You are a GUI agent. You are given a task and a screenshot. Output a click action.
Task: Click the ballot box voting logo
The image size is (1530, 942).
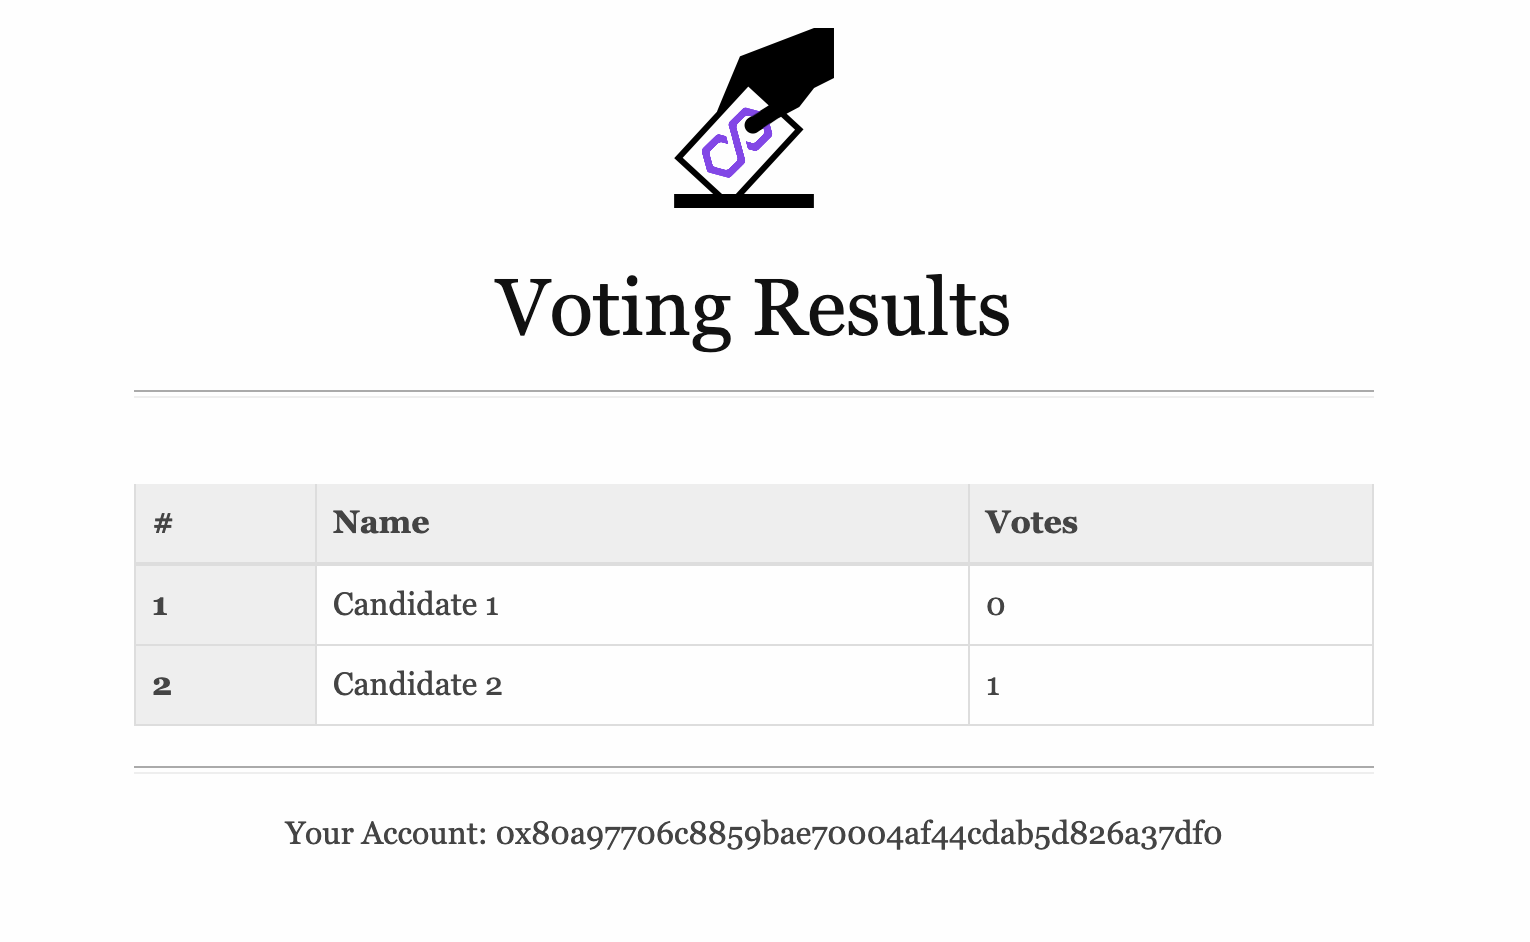click(x=754, y=118)
